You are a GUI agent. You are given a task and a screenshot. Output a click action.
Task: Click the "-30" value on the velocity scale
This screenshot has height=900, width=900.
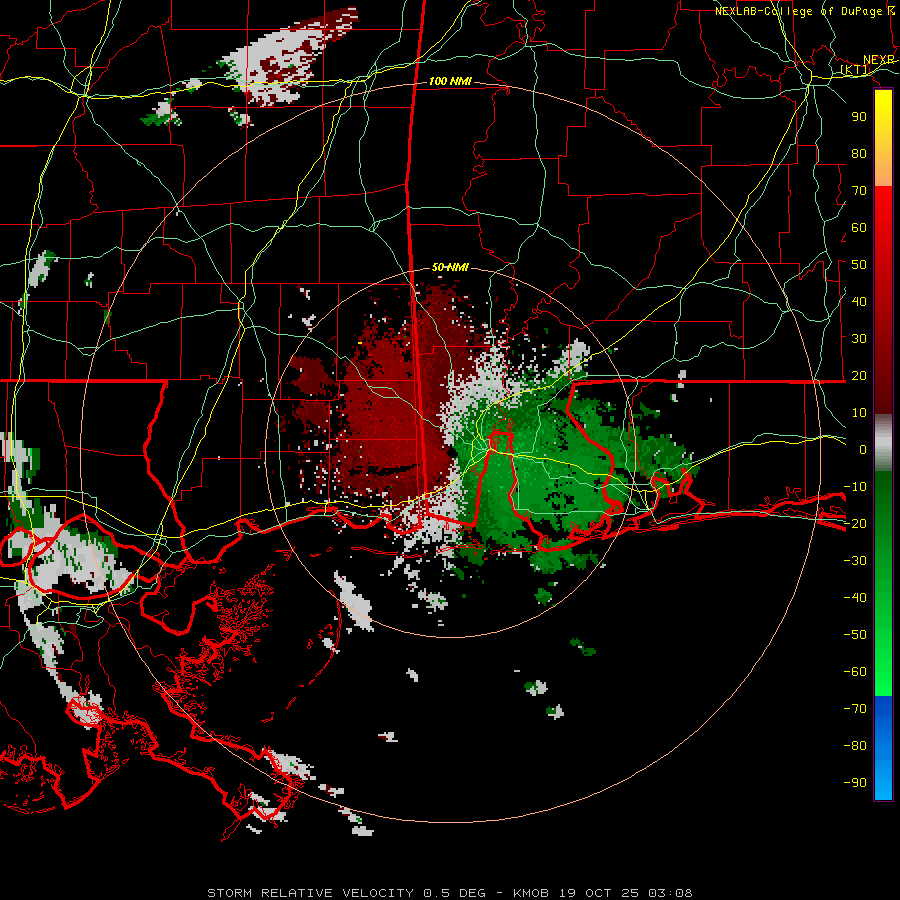(855, 561)
